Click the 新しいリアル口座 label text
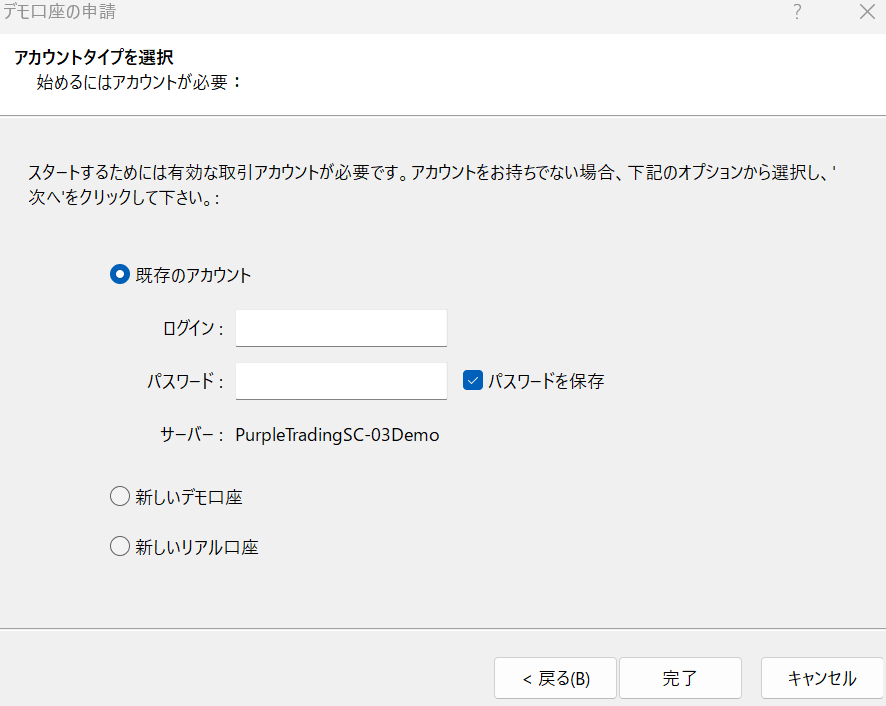 click(197, 547)
